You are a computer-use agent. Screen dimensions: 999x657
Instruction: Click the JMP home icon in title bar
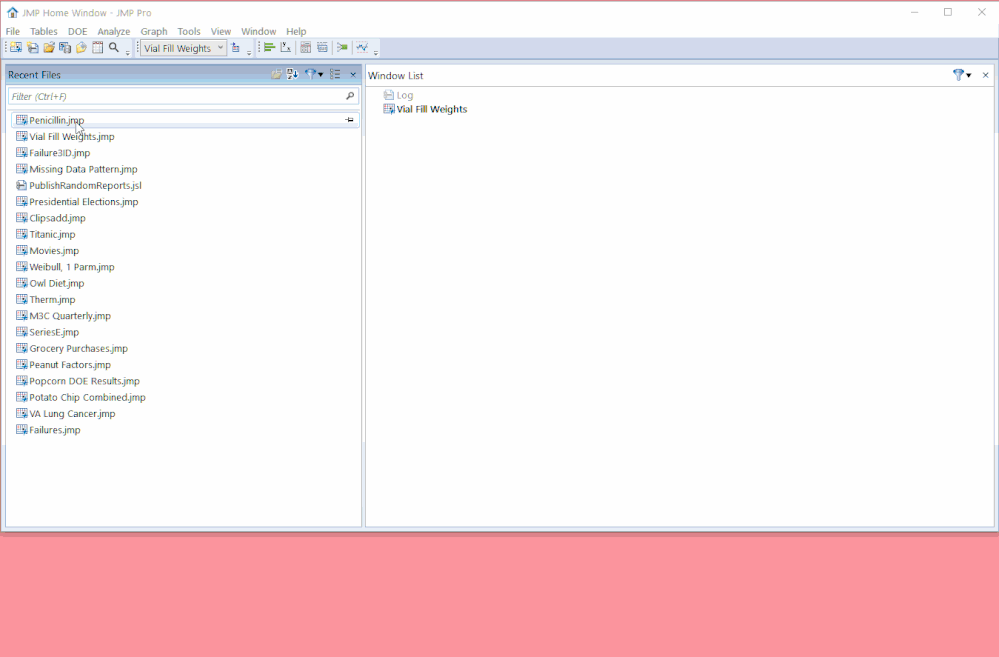pos(12,12)
